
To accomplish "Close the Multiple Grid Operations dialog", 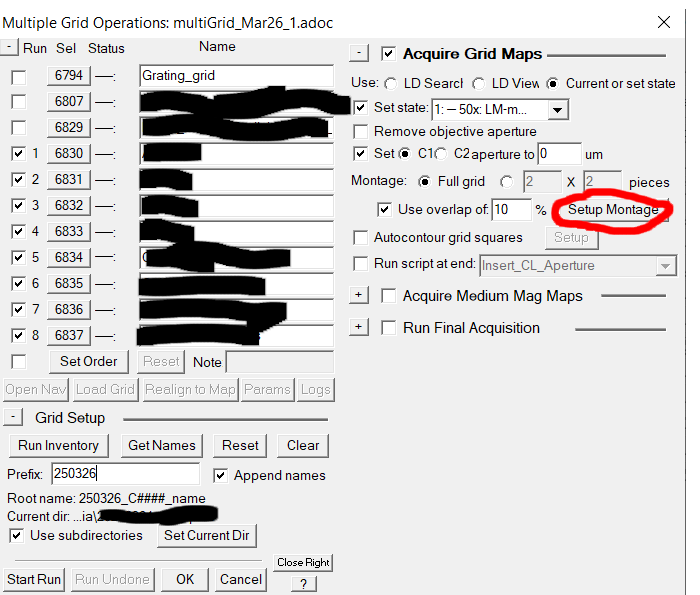I will coord(664,22).
